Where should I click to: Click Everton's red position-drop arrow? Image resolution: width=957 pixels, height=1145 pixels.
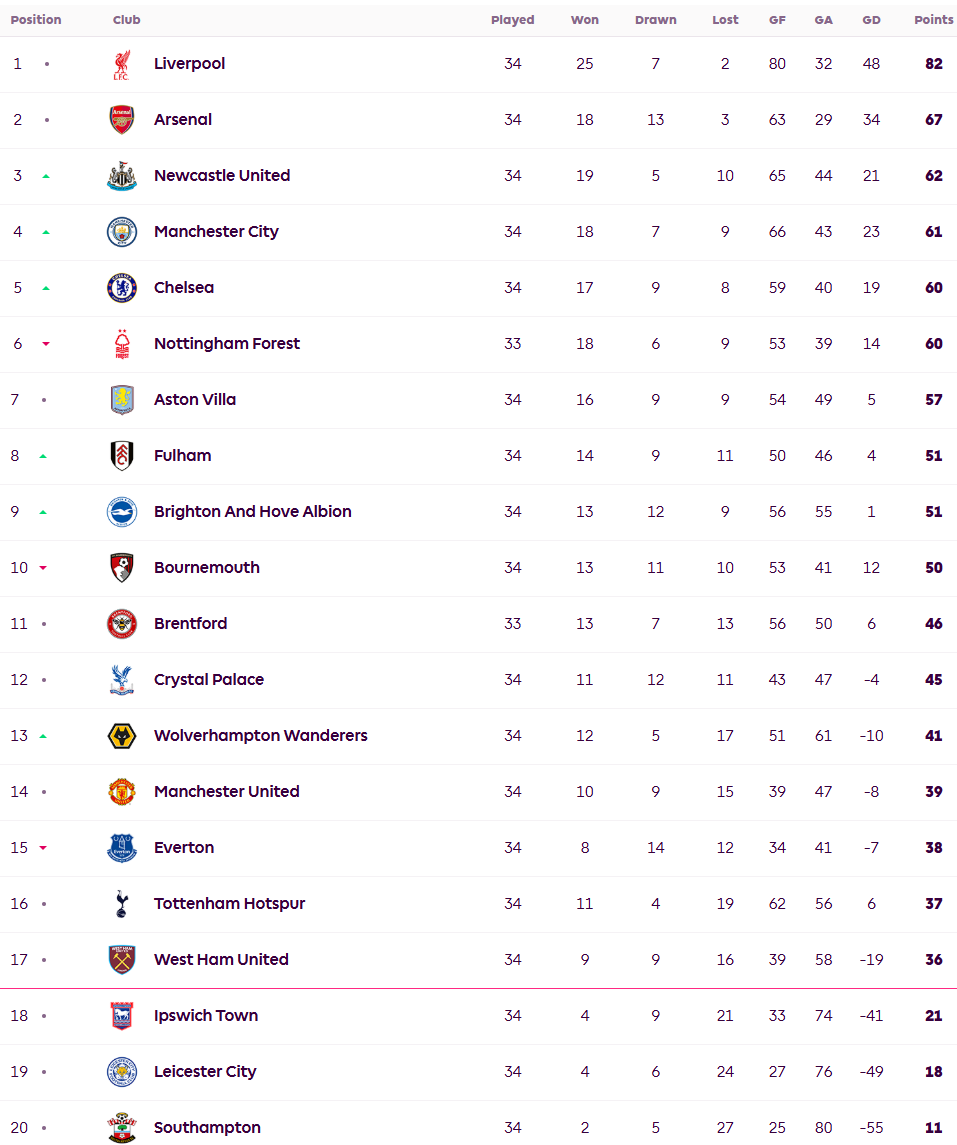coord(43,848)
